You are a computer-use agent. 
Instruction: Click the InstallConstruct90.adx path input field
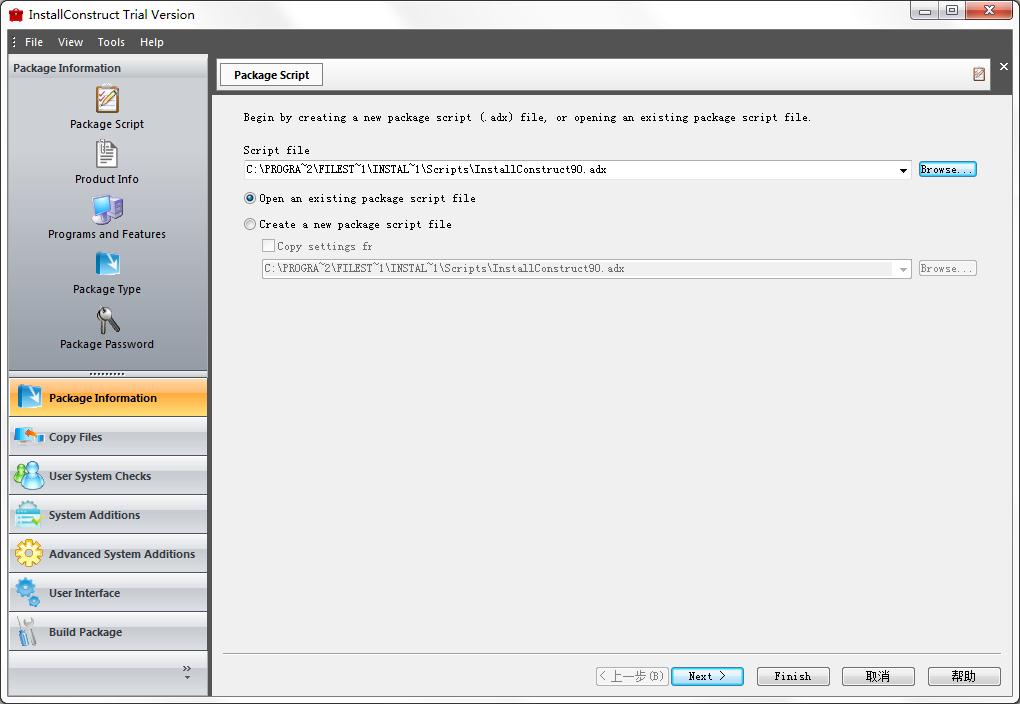click(570, 169)
